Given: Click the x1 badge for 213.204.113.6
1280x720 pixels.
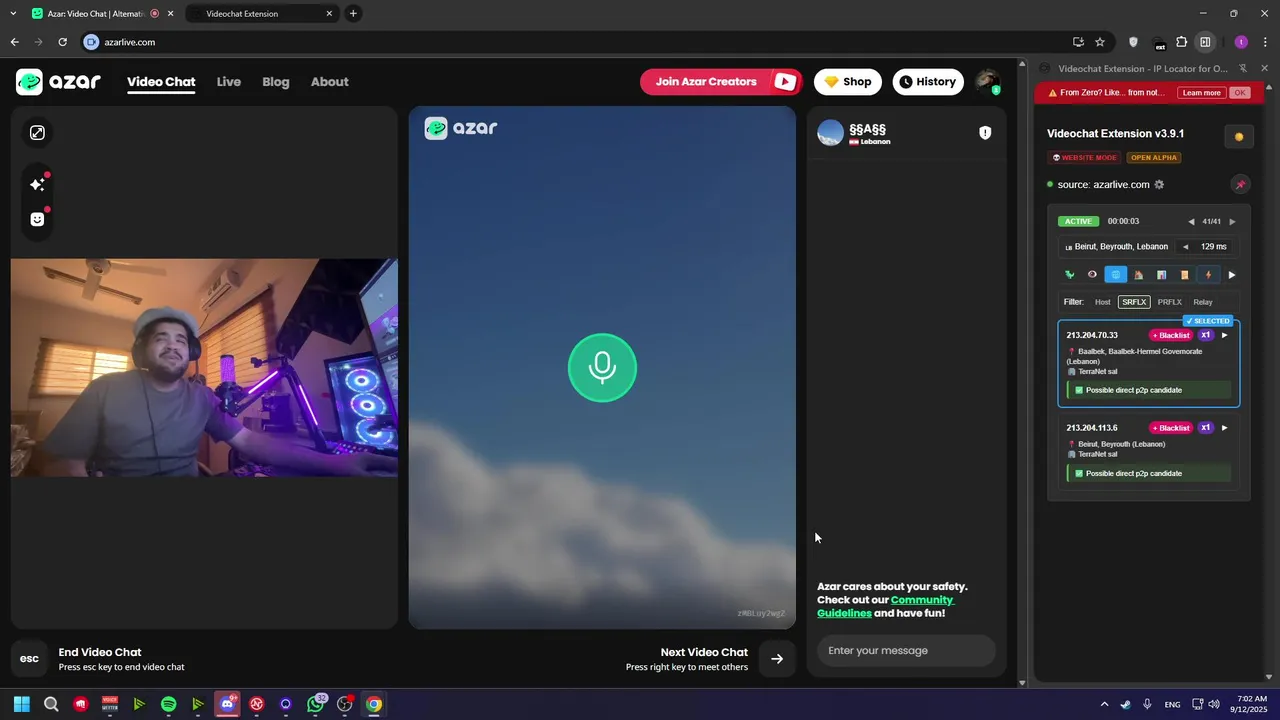Looking at the screenshot, I should [1205, 428].
